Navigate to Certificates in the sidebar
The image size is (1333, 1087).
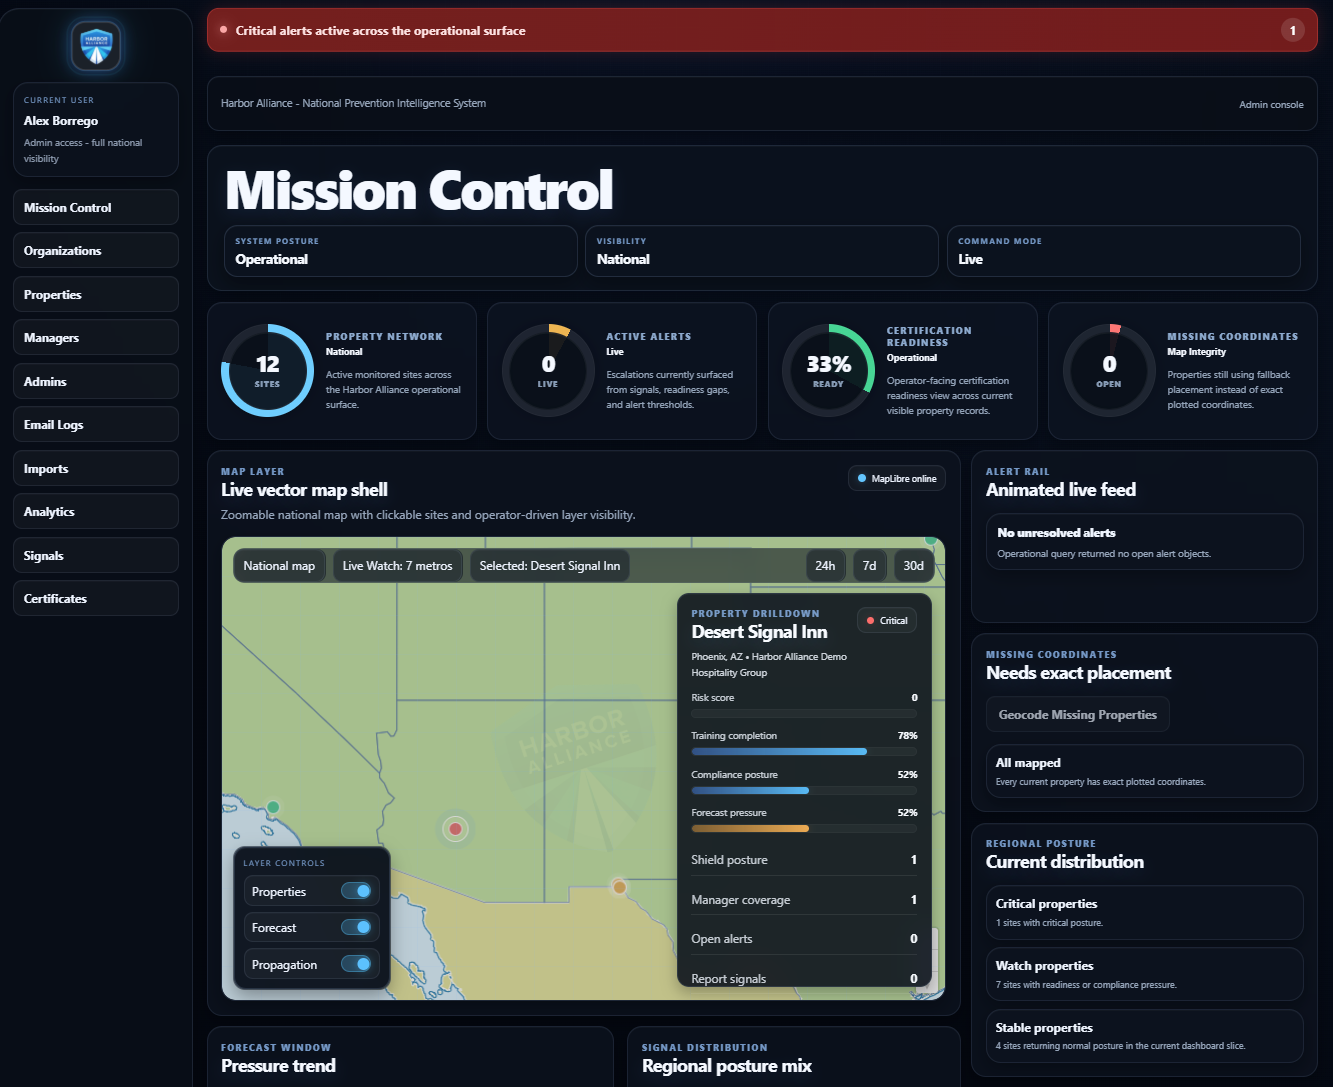click(95, 598)
